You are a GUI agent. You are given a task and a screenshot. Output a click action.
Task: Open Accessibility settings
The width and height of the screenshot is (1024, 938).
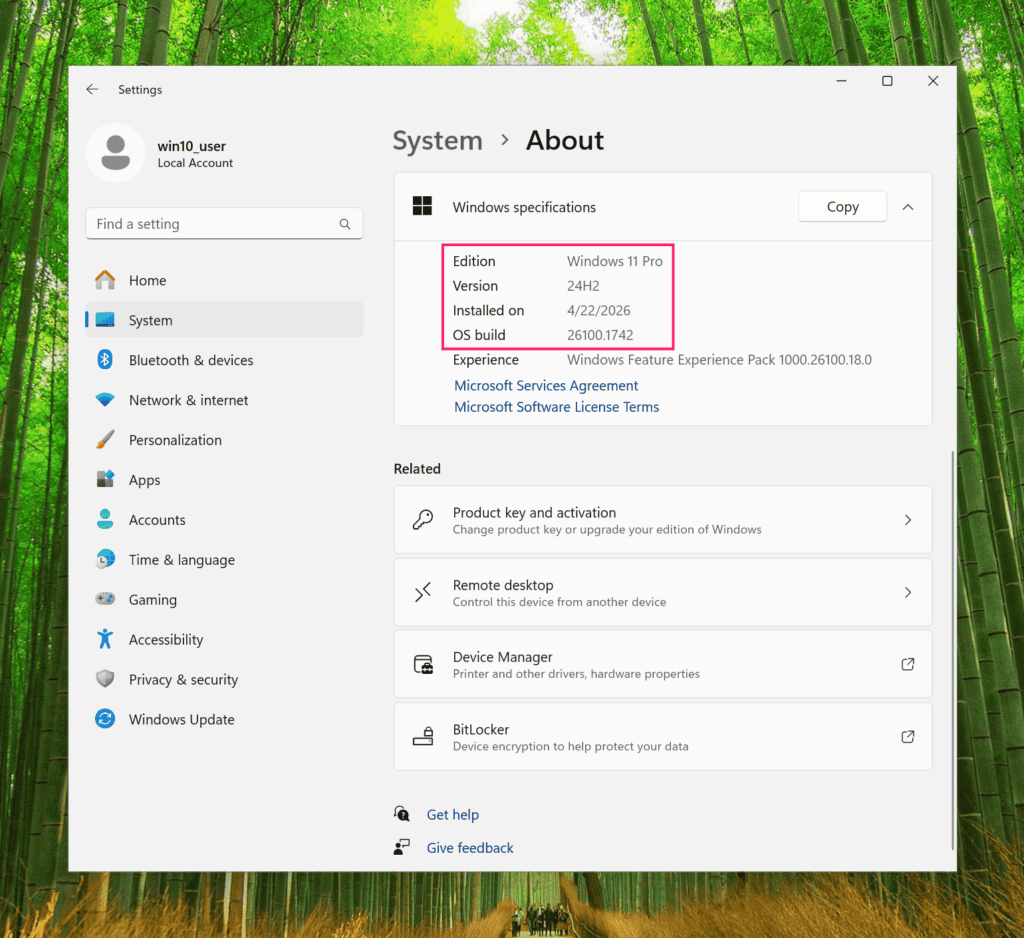tap(224, 639)
